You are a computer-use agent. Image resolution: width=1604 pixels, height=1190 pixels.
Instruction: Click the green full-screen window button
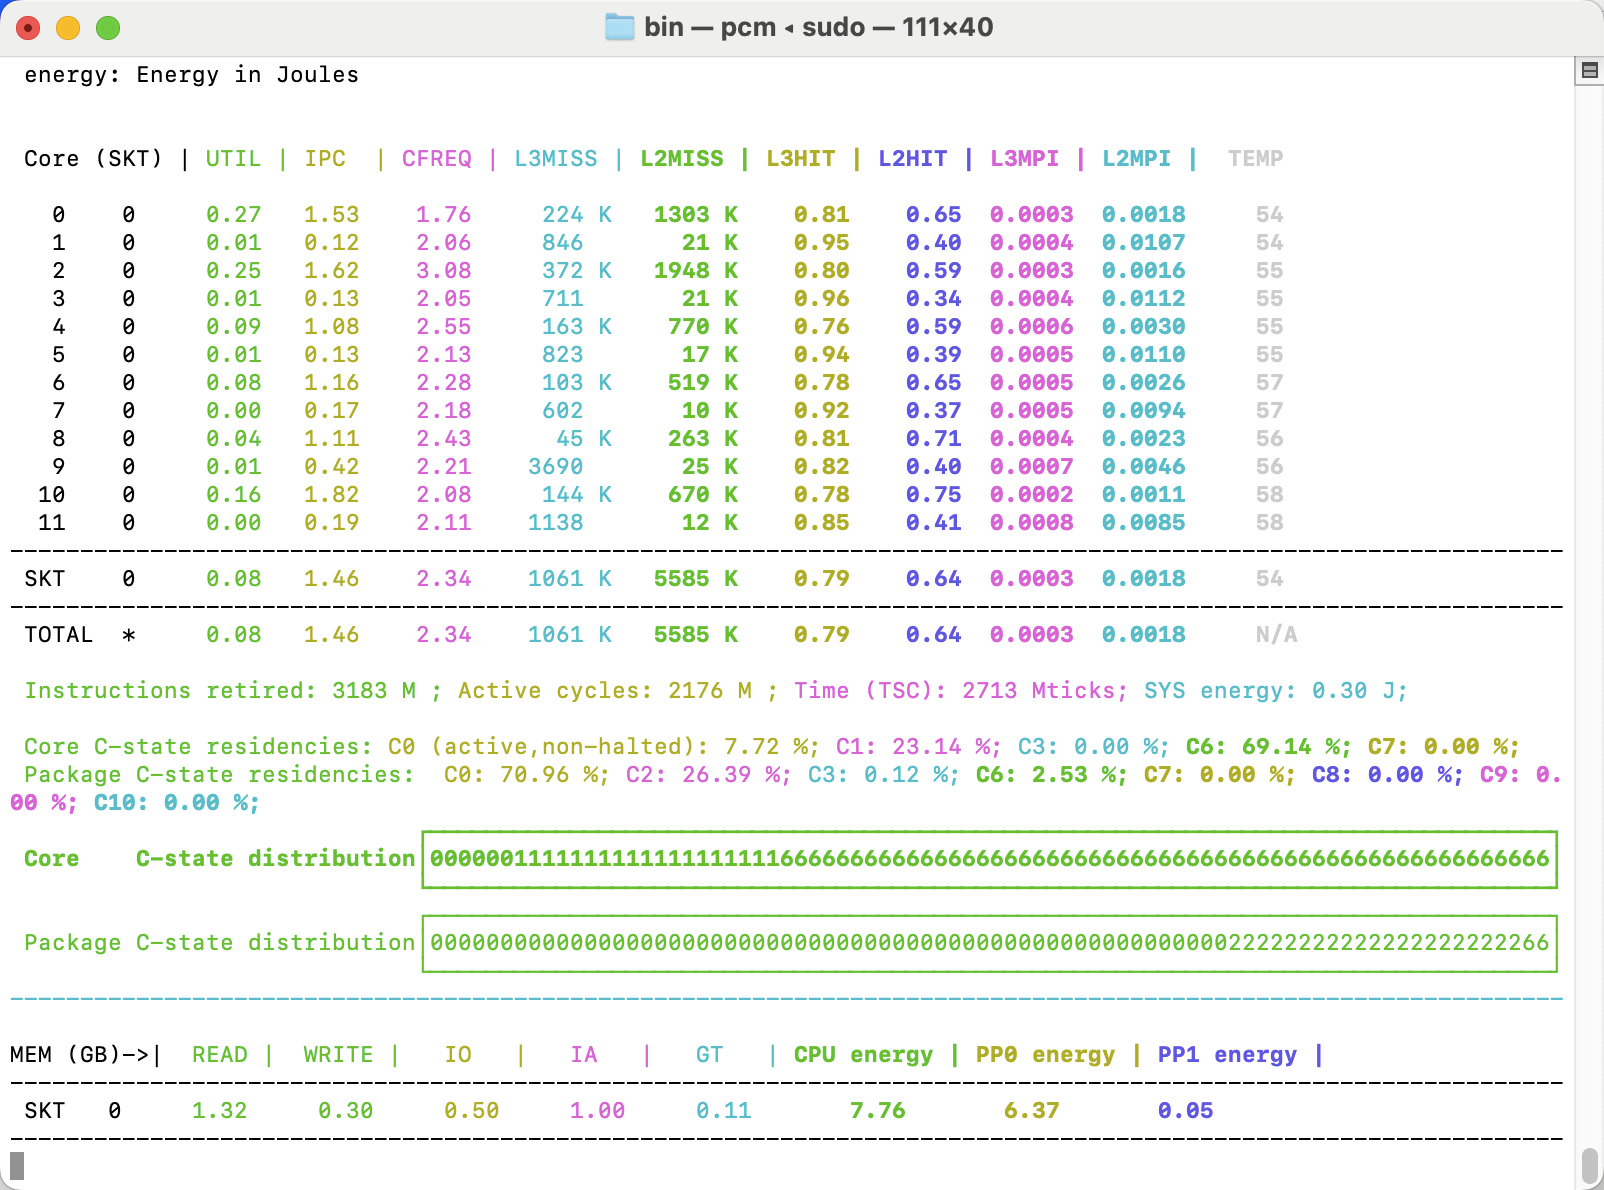click(108, 28)
